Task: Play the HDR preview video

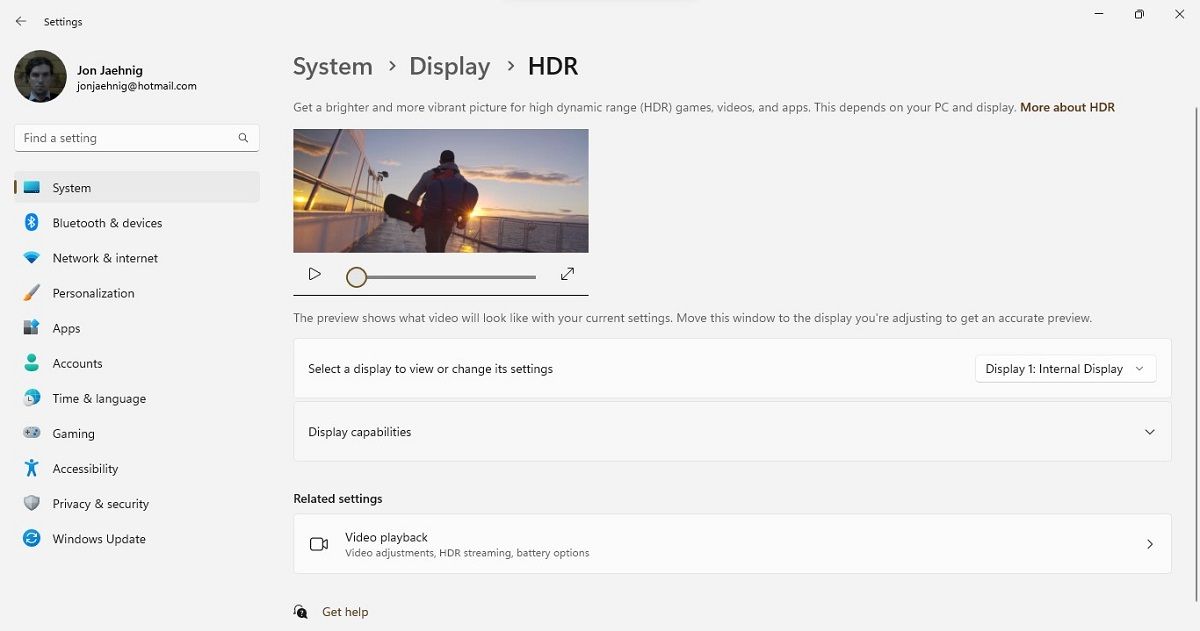Action: coord(314,273)
